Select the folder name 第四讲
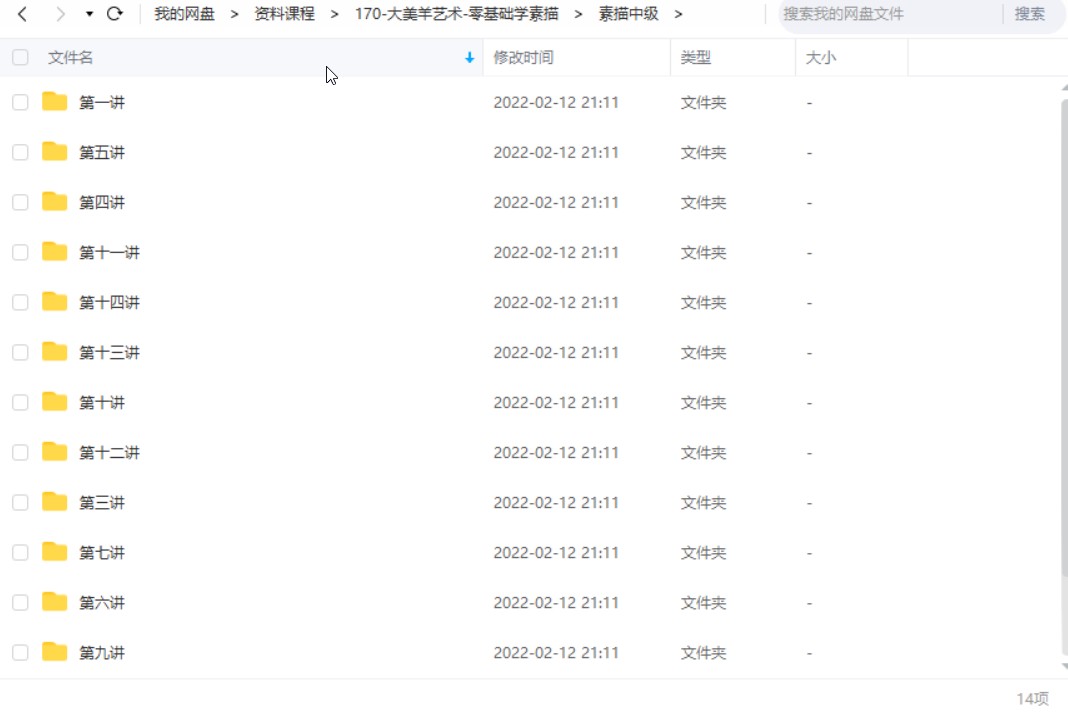Image resolution: width=1068 pixels, height=719 pixels. click(102, 202)
